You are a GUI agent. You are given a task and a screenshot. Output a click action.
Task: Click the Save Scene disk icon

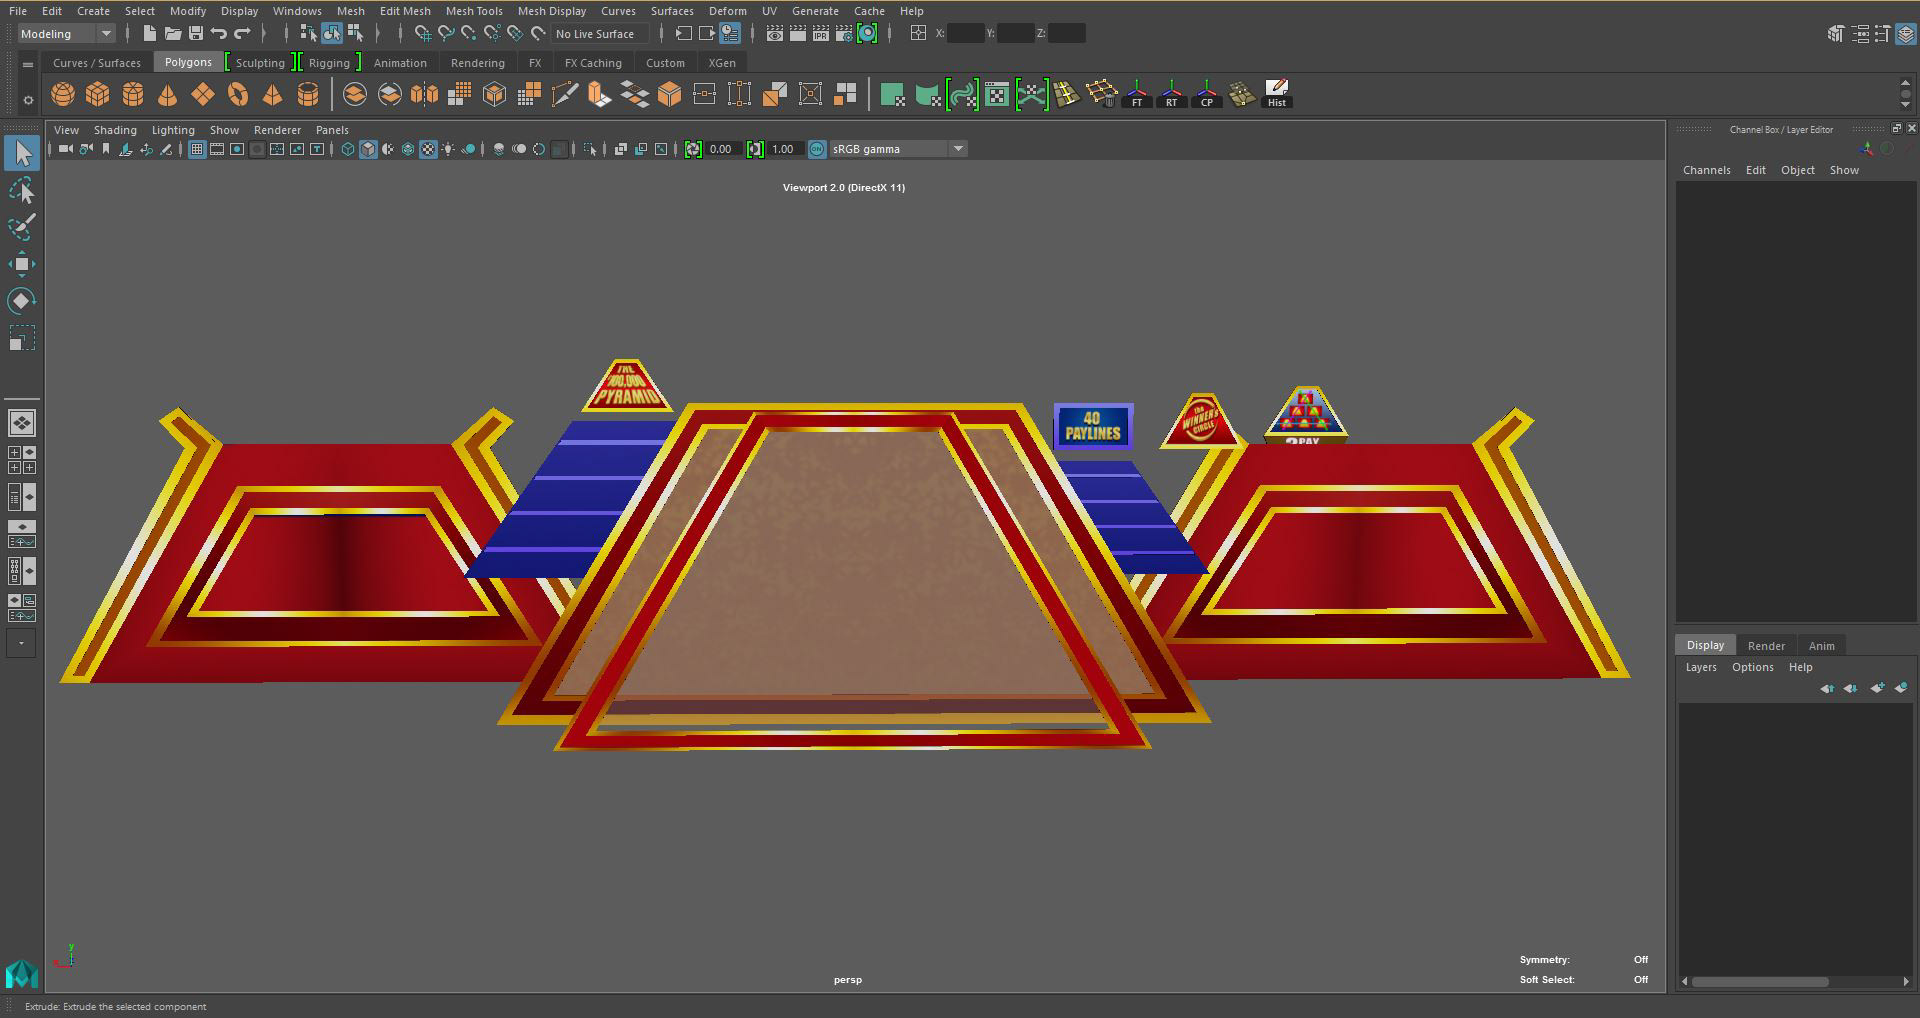pos(196,34)
